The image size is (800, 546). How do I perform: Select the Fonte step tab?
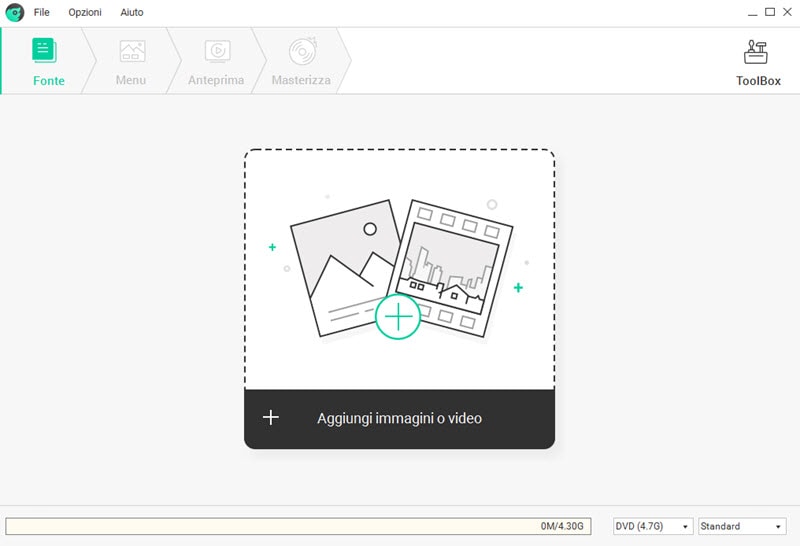tap(48, 61)
